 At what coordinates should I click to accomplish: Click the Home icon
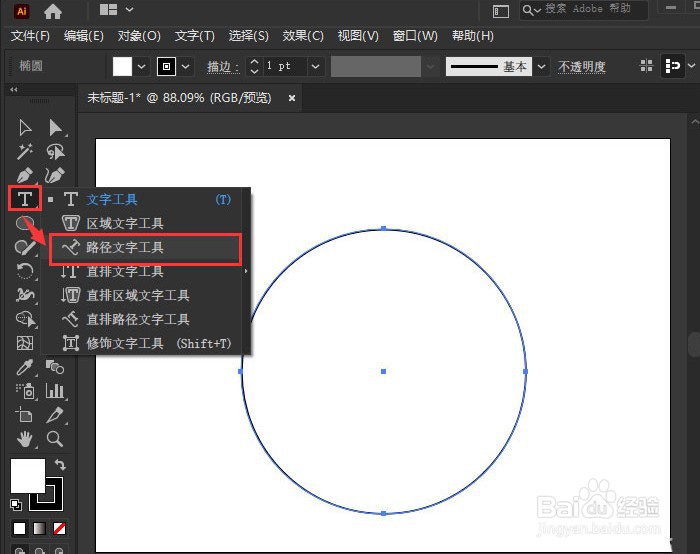(x=53, y=11)
